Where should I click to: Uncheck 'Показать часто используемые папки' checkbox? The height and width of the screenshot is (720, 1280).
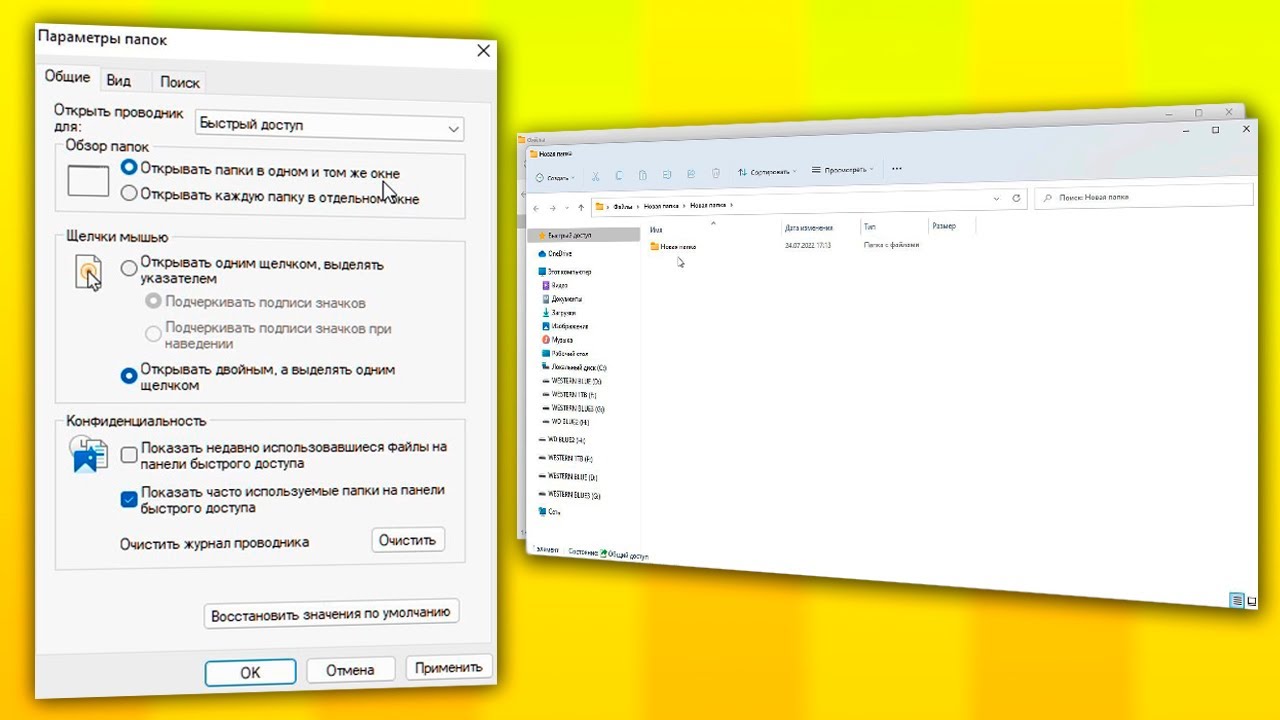click(x=128, y=499)
